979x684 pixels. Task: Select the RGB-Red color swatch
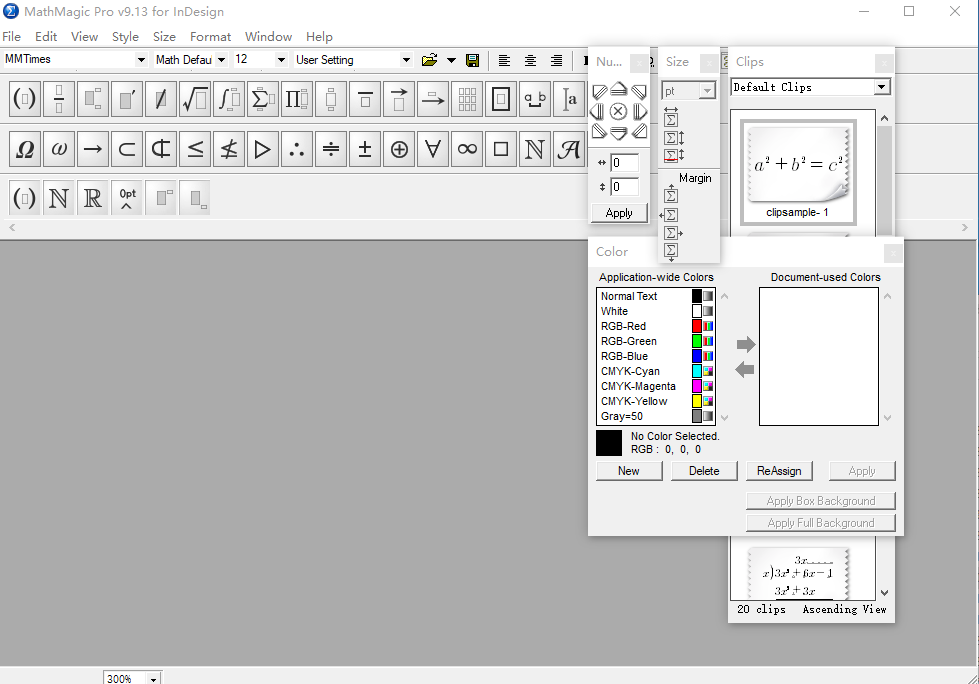[697, 326]
